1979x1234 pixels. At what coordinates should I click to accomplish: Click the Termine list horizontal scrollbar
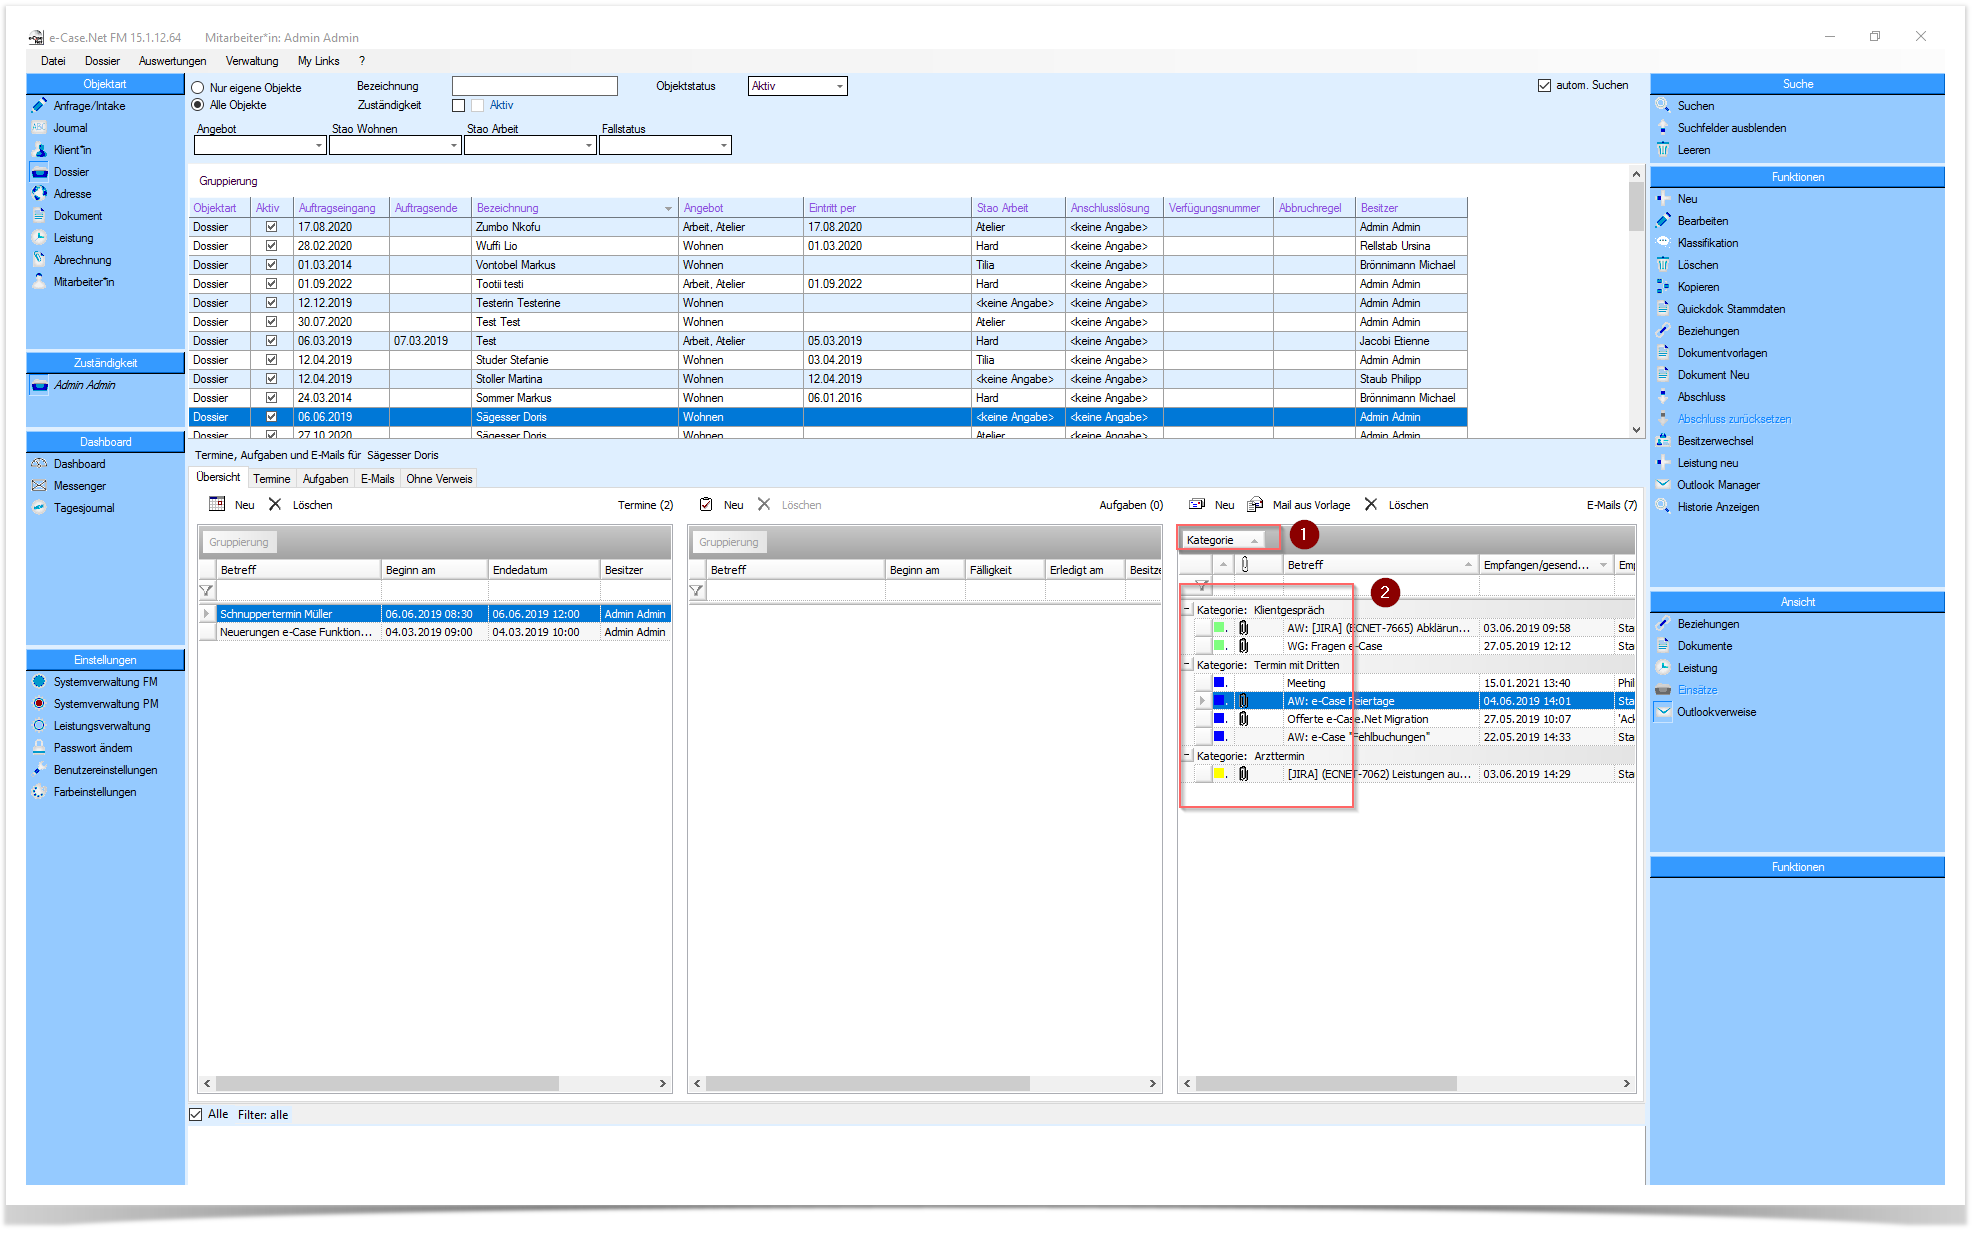(387, 1083)
